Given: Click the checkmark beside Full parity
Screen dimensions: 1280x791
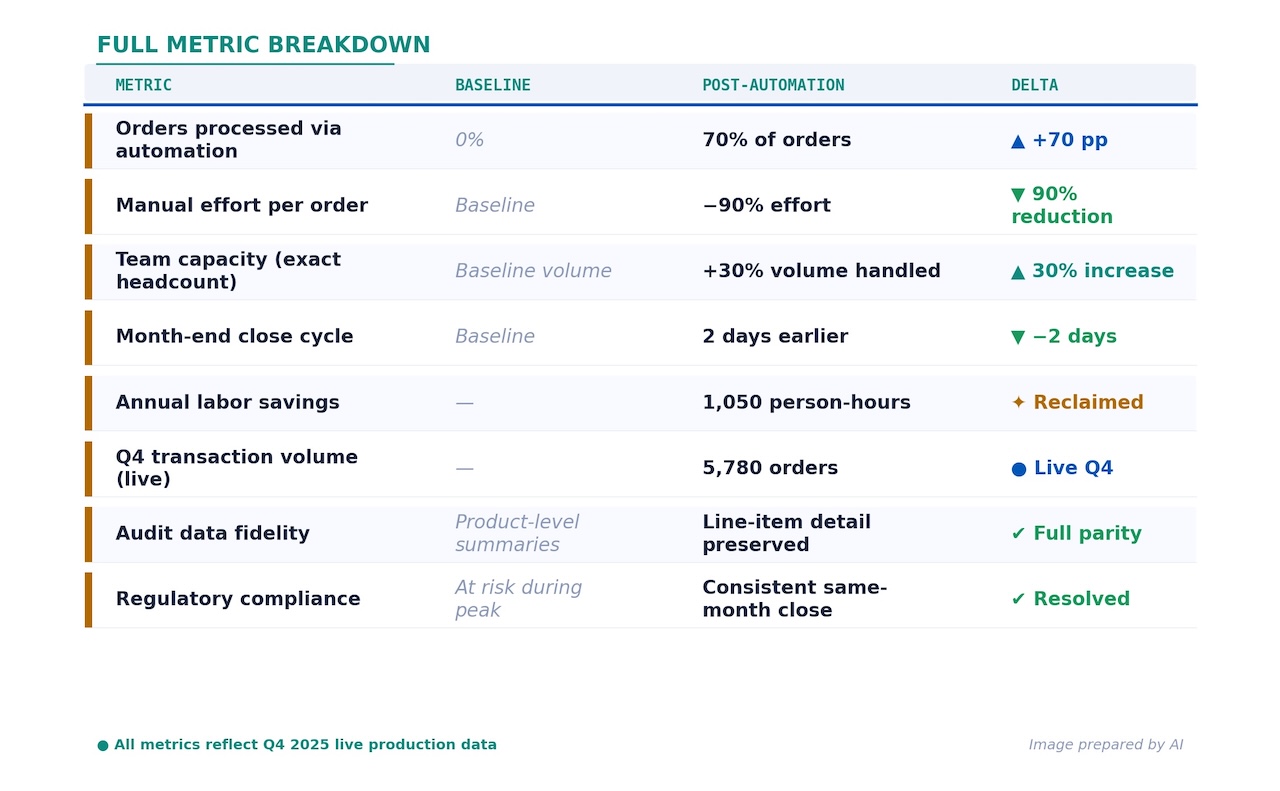Looking at the screenshot, I should pos(1018,534).
